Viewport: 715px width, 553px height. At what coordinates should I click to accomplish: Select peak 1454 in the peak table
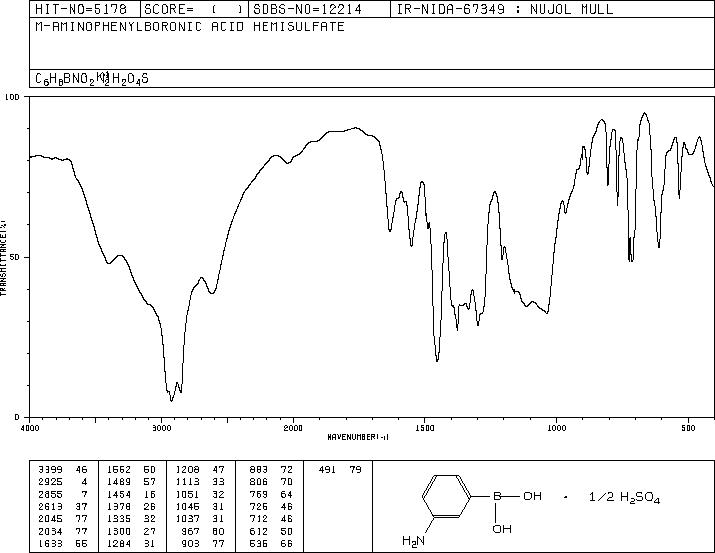point(119,495)
